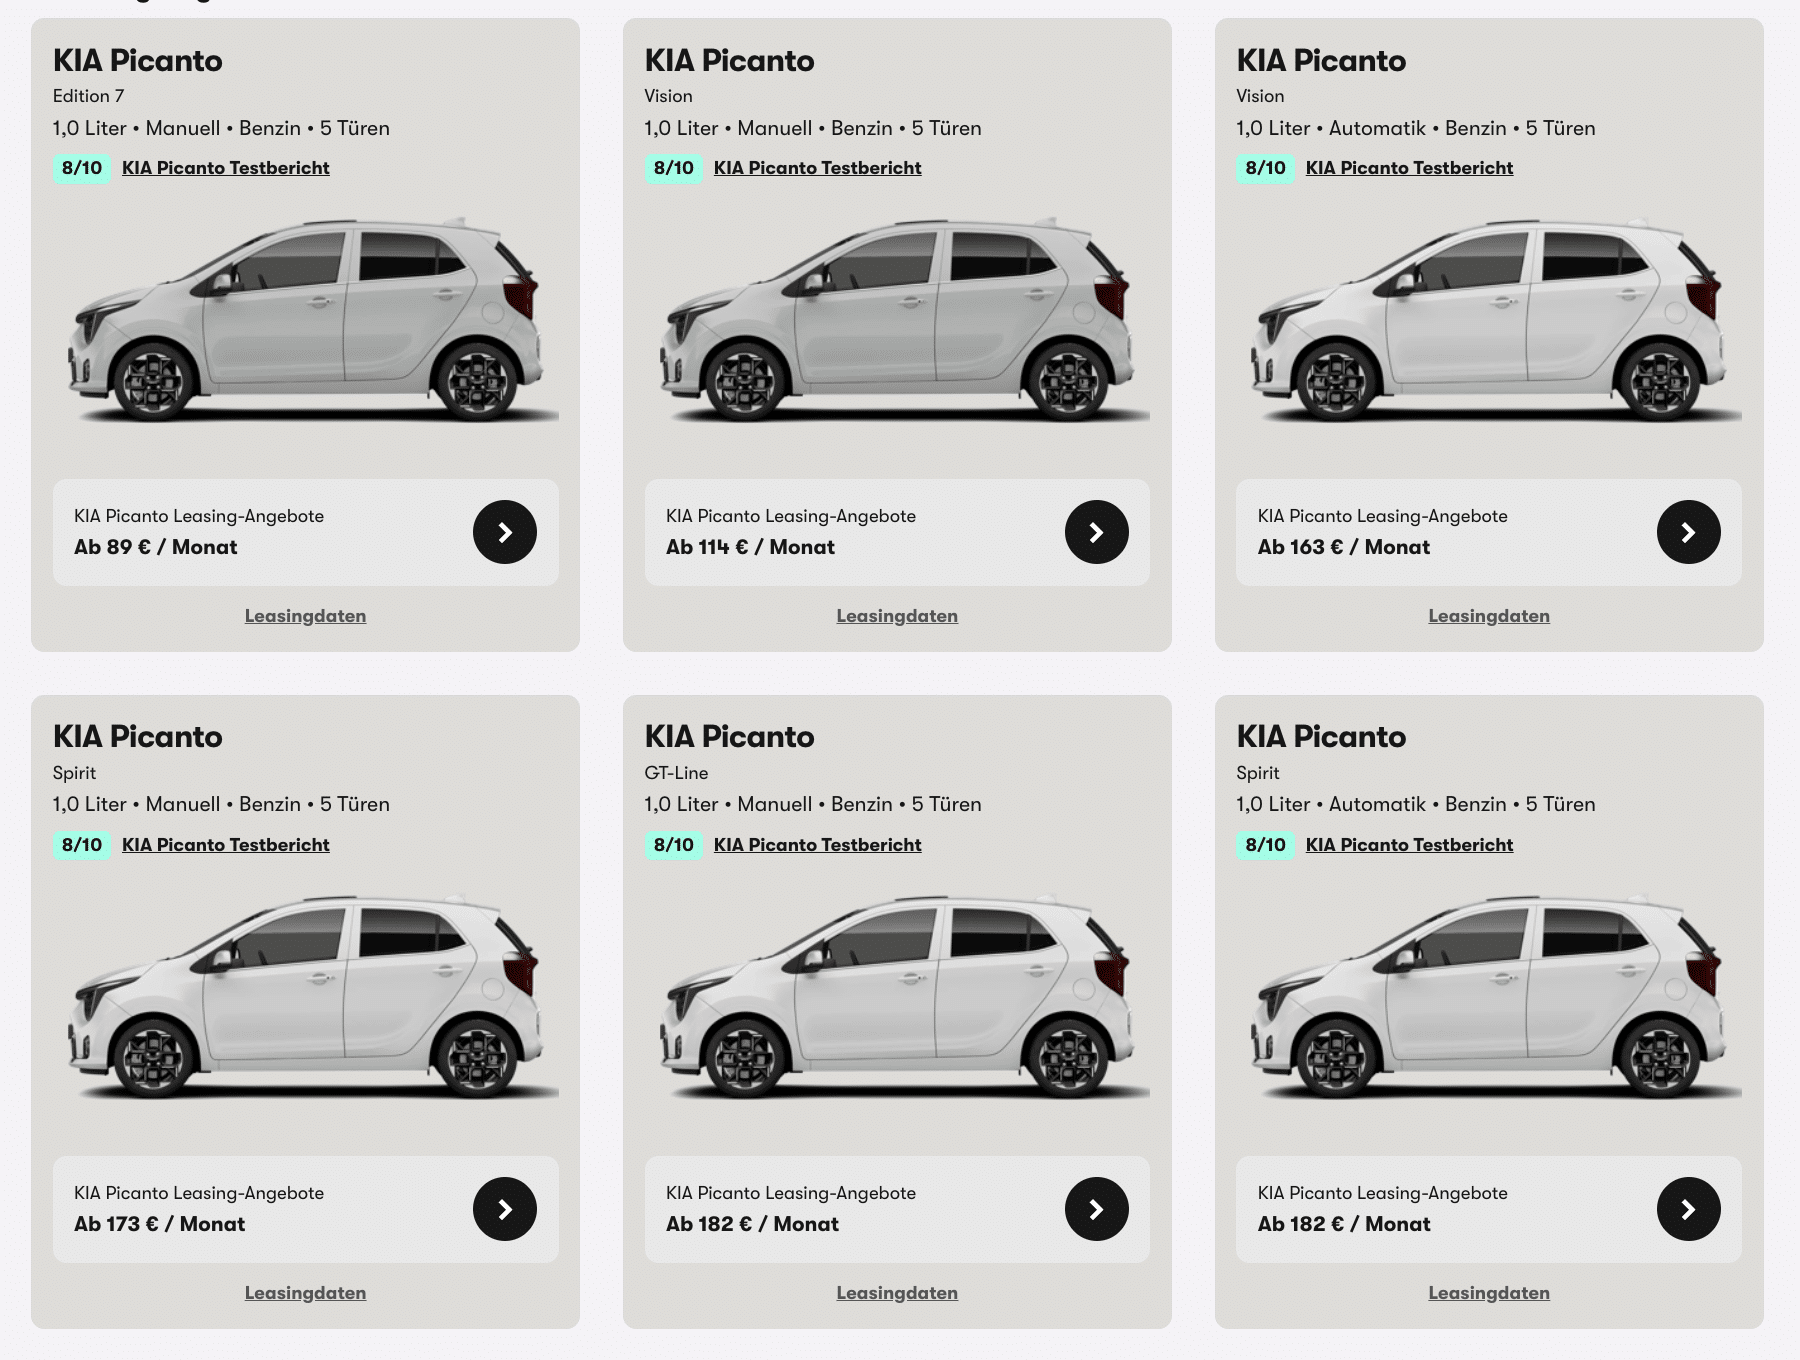
Task: Click arrow button on Spirit Automatik 182 € card
Action: tap(1689, 1209)
